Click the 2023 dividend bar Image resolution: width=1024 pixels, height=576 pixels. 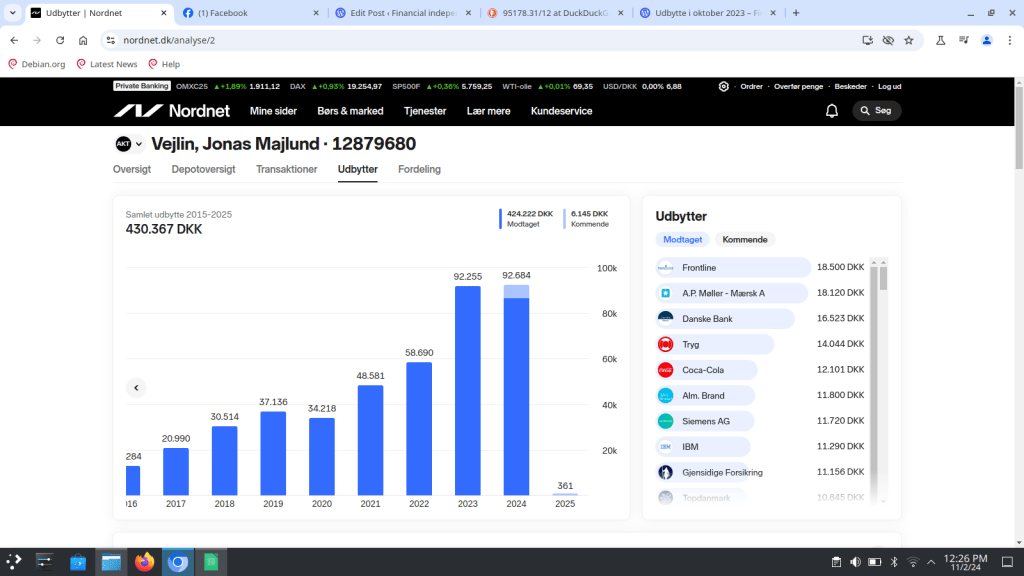[467, 390]
